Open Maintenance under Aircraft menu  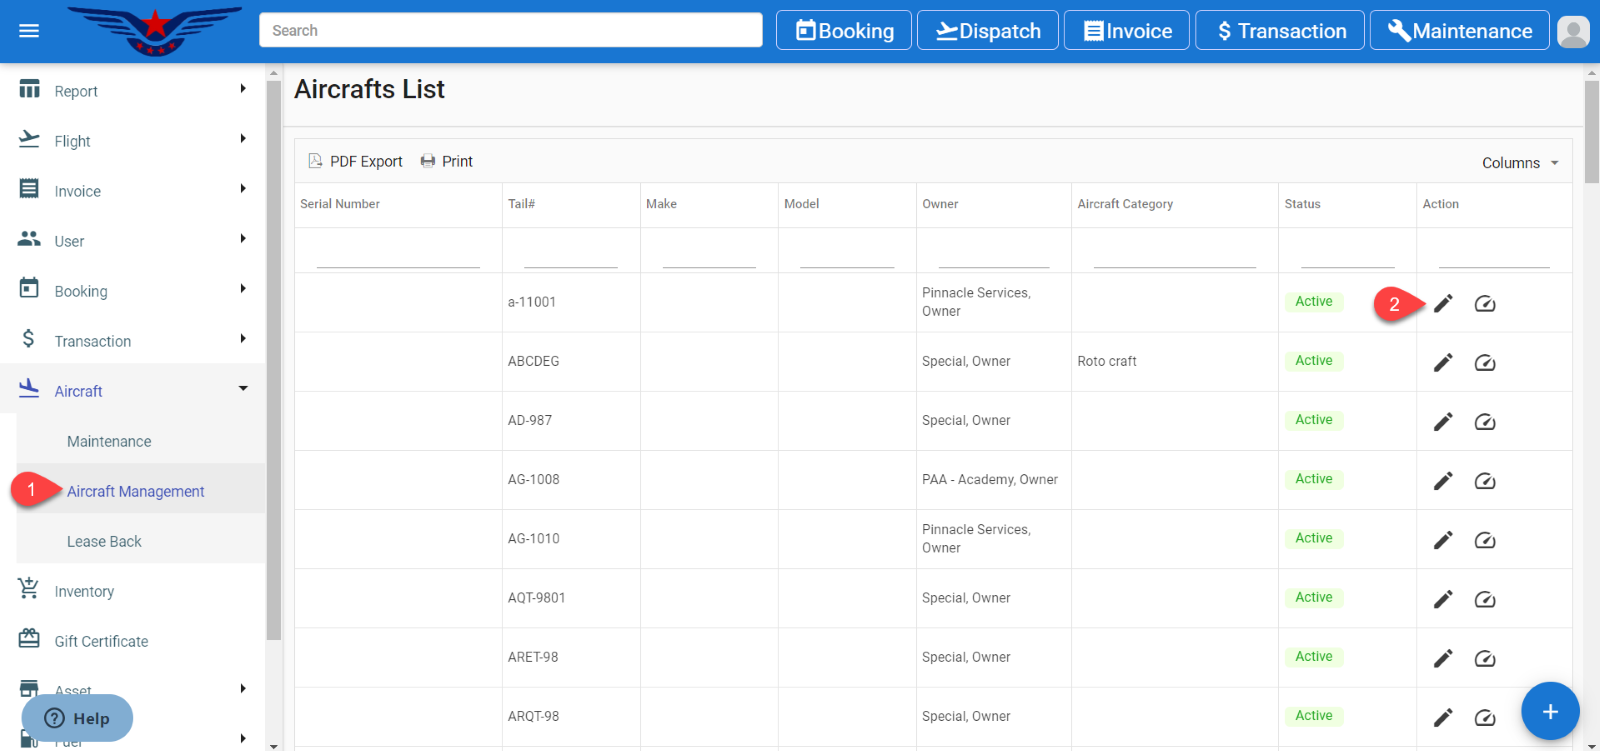pos(109,441)
